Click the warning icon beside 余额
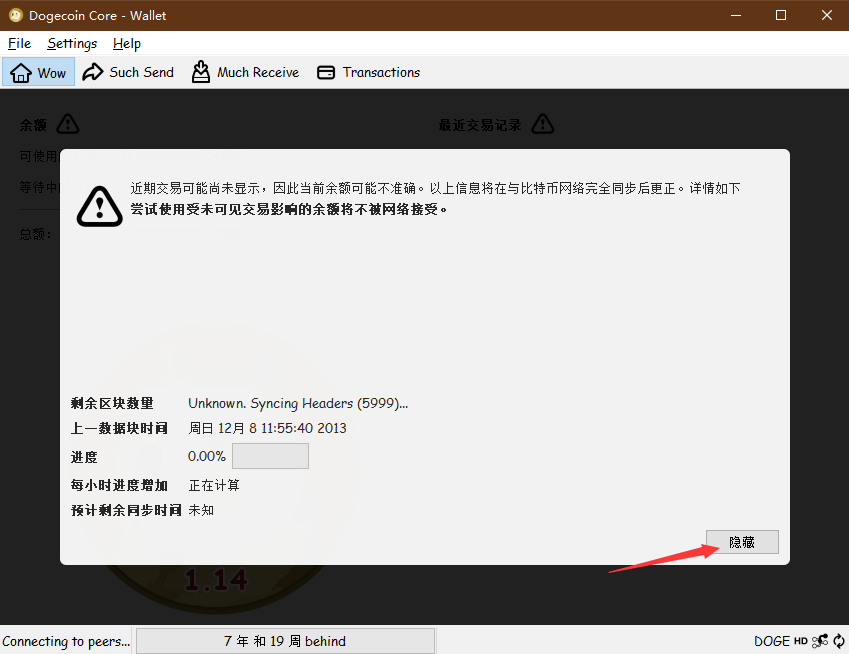Screen dimensions: 849x654 (x=67, y=124)
